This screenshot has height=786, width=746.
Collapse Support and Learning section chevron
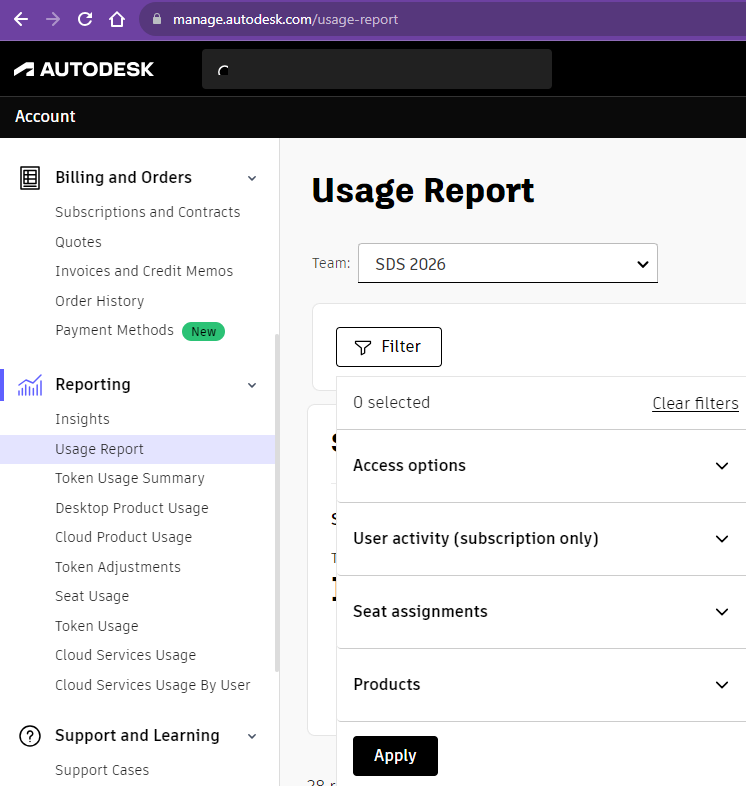(x=252, y=736)
